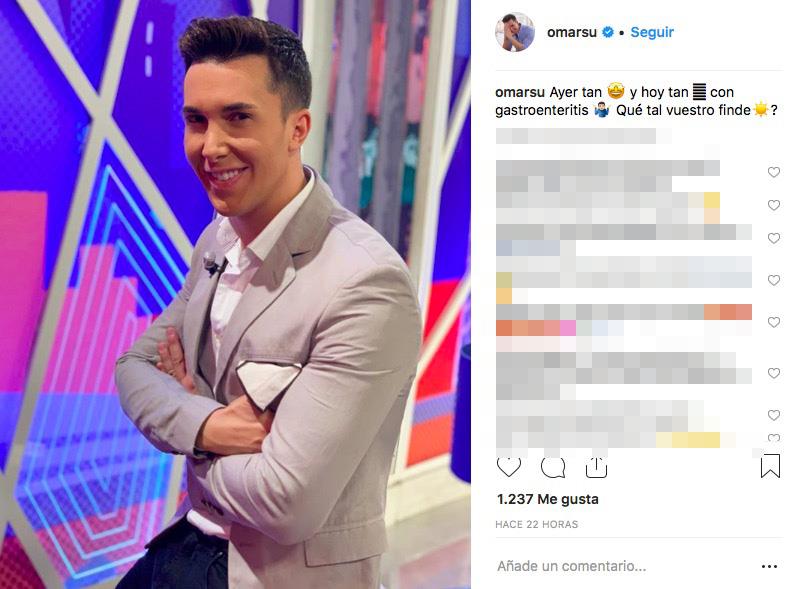Viewport: 796px width, 589px height.
Task: Open omarsu profile from header username
Action: (x=572, y=32)
